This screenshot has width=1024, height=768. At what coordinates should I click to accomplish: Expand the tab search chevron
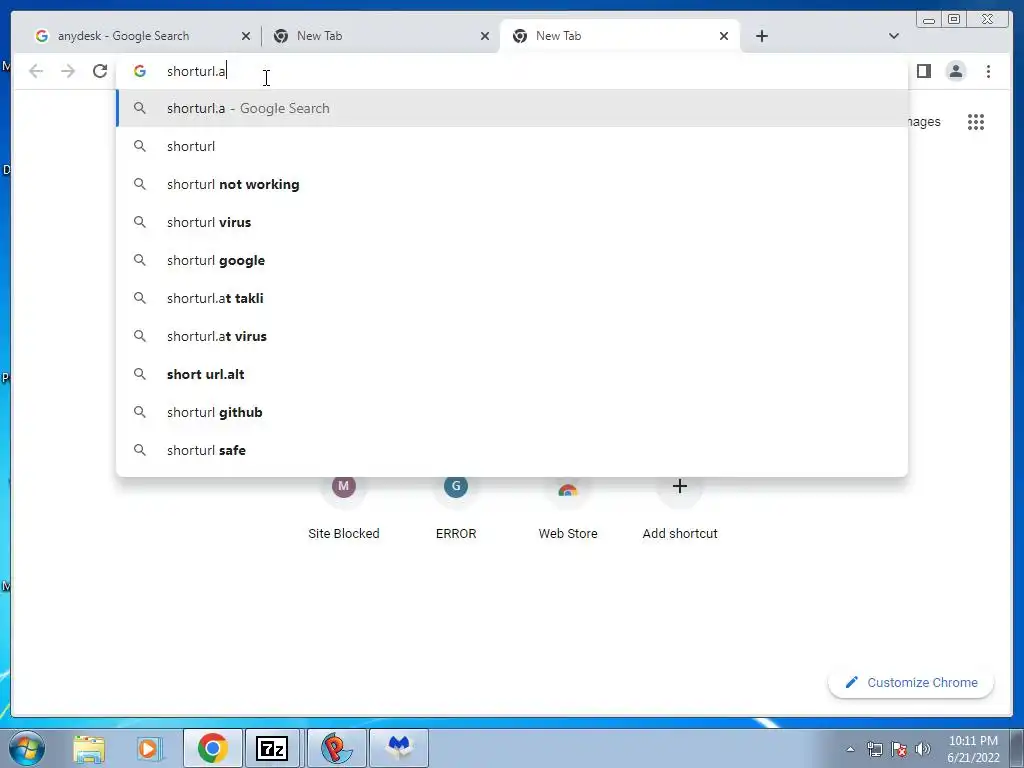click(x=894, y=36)
